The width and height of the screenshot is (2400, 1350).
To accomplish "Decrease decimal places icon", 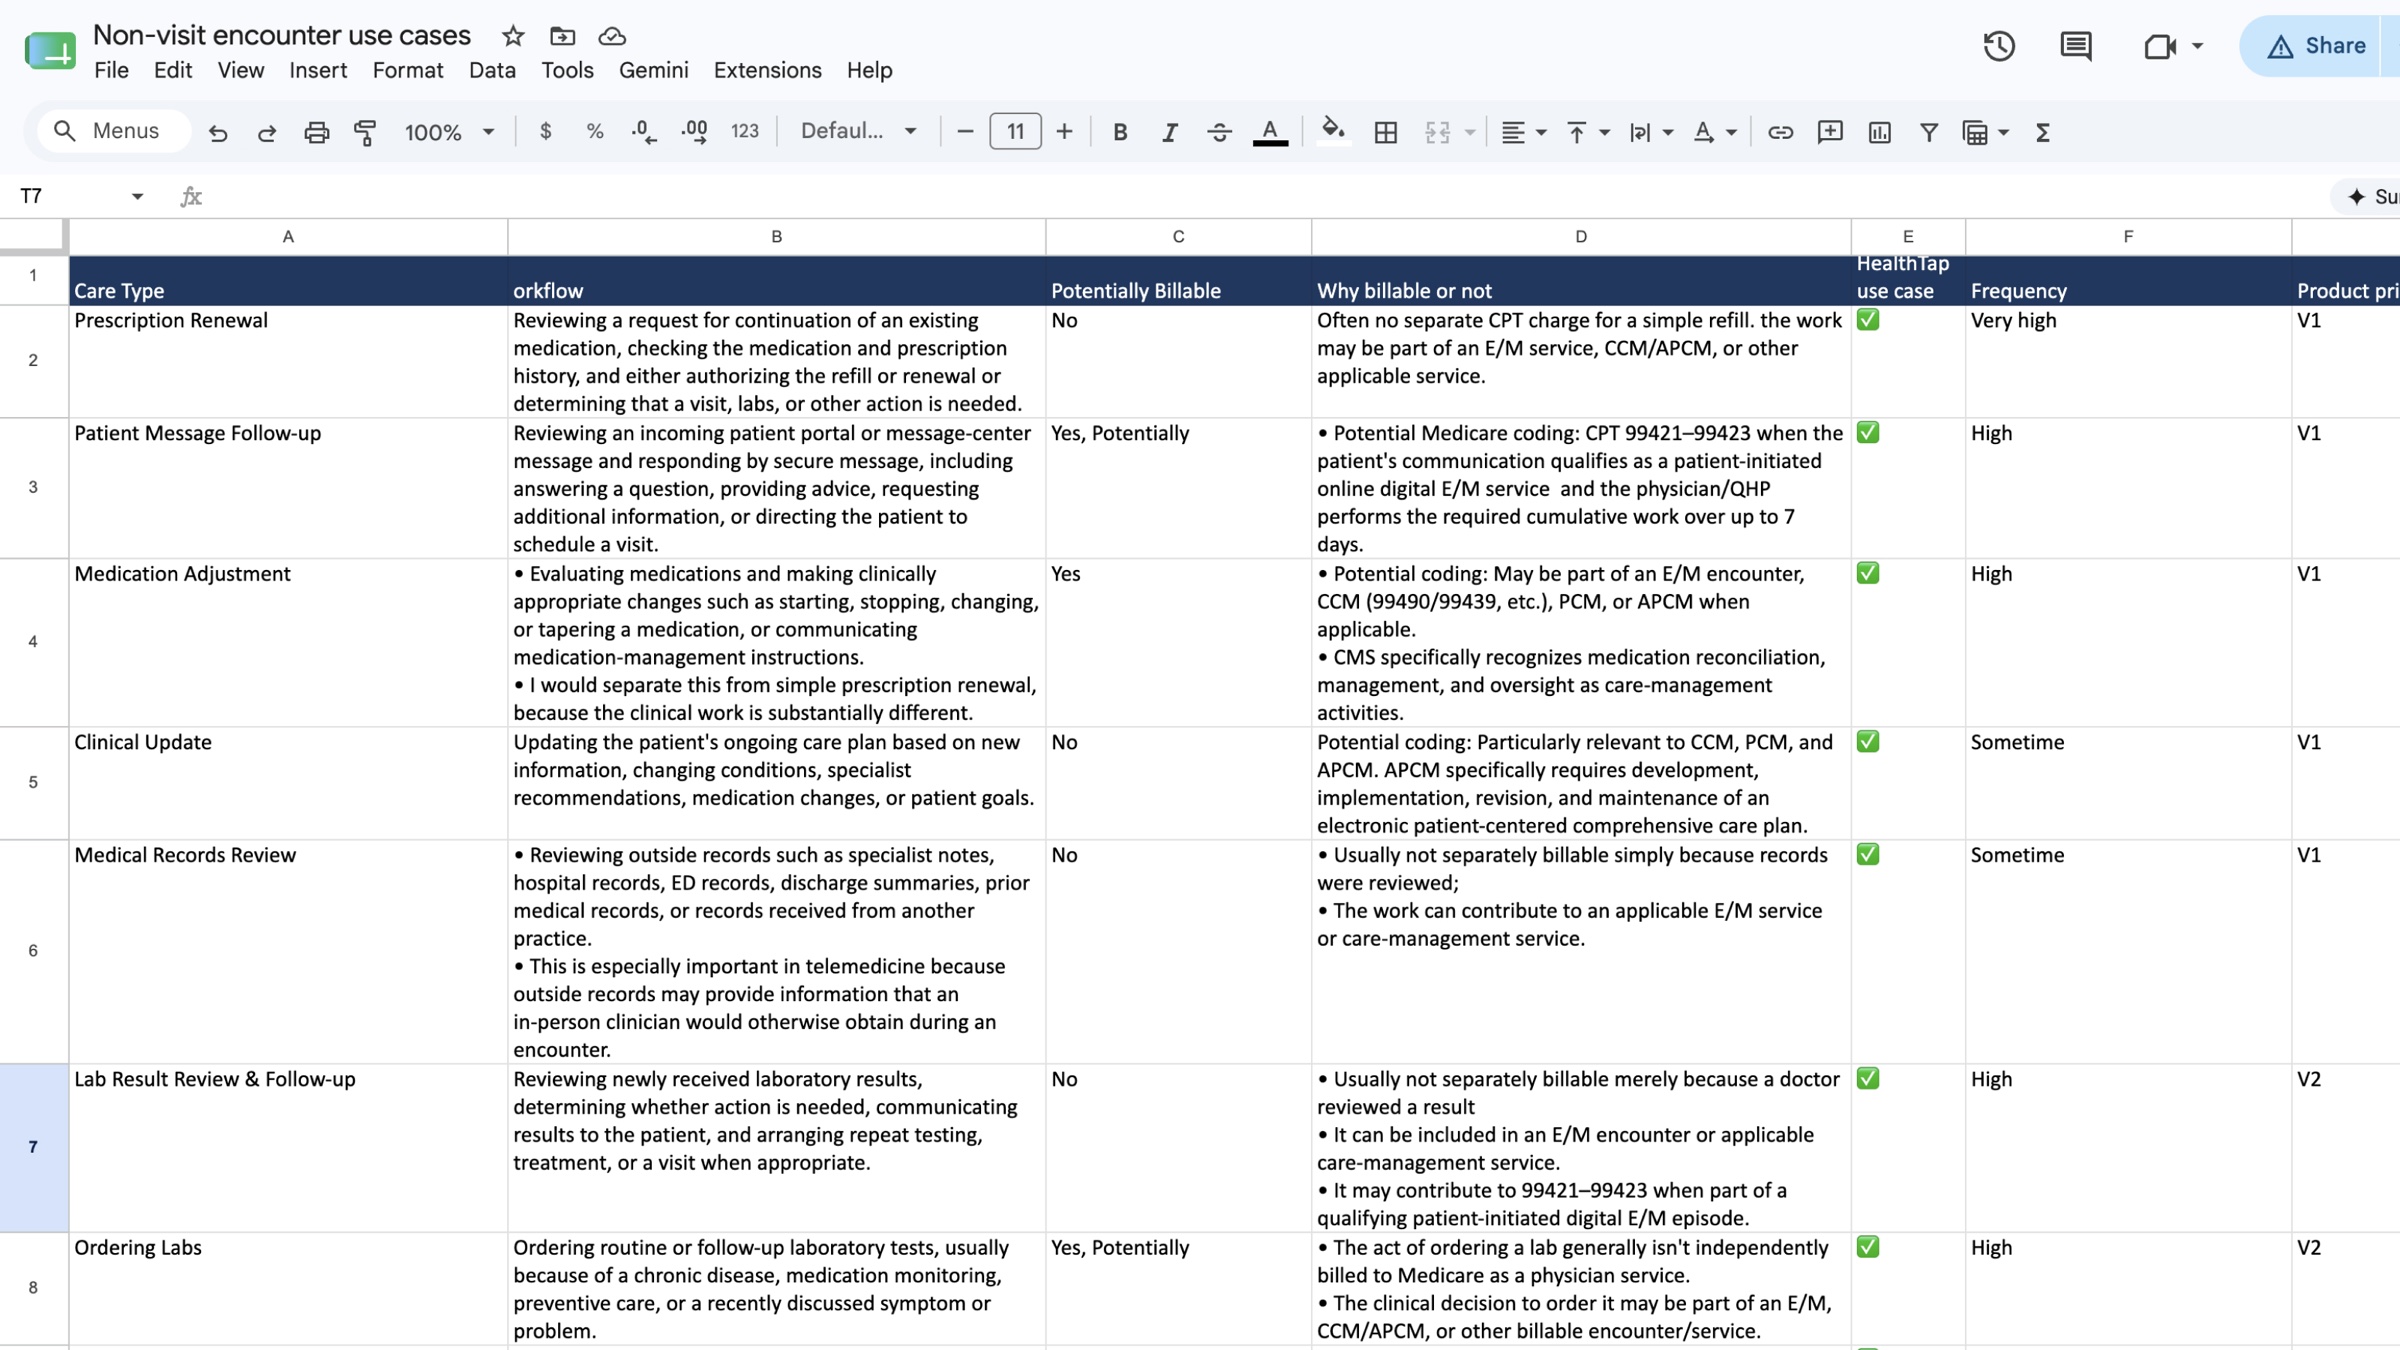I will 644,131.
